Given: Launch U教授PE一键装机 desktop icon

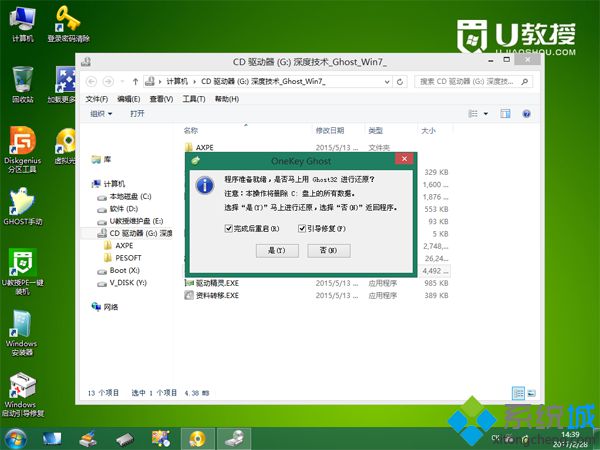Looking at the screenshot, I should tap(23, 272).
